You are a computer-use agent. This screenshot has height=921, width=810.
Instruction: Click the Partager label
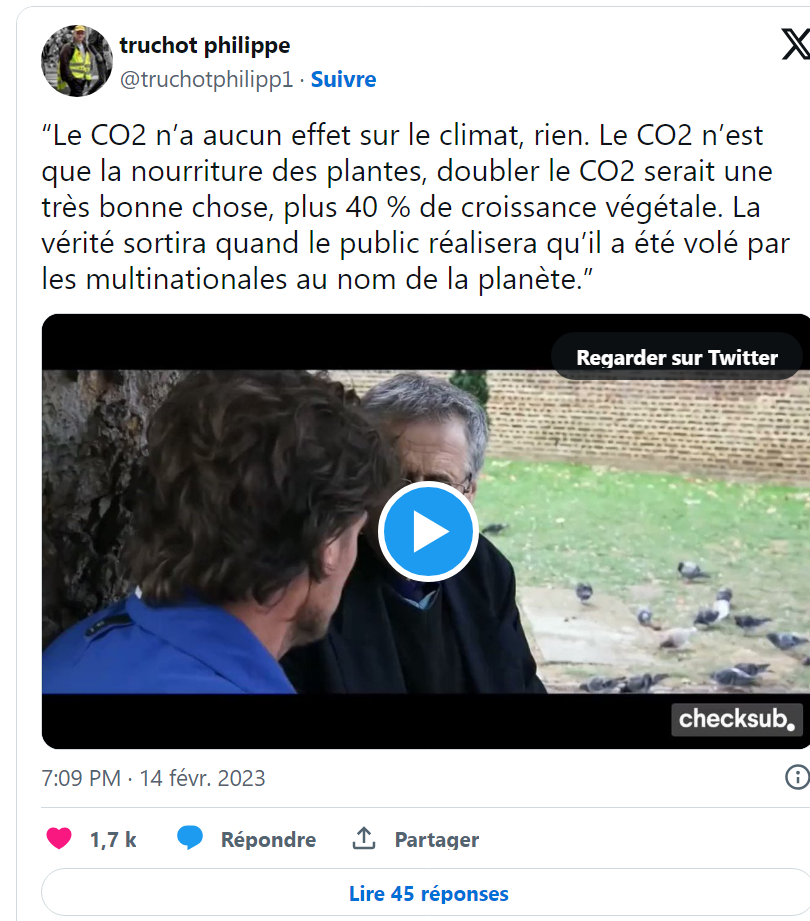click(x=436, y=840)
